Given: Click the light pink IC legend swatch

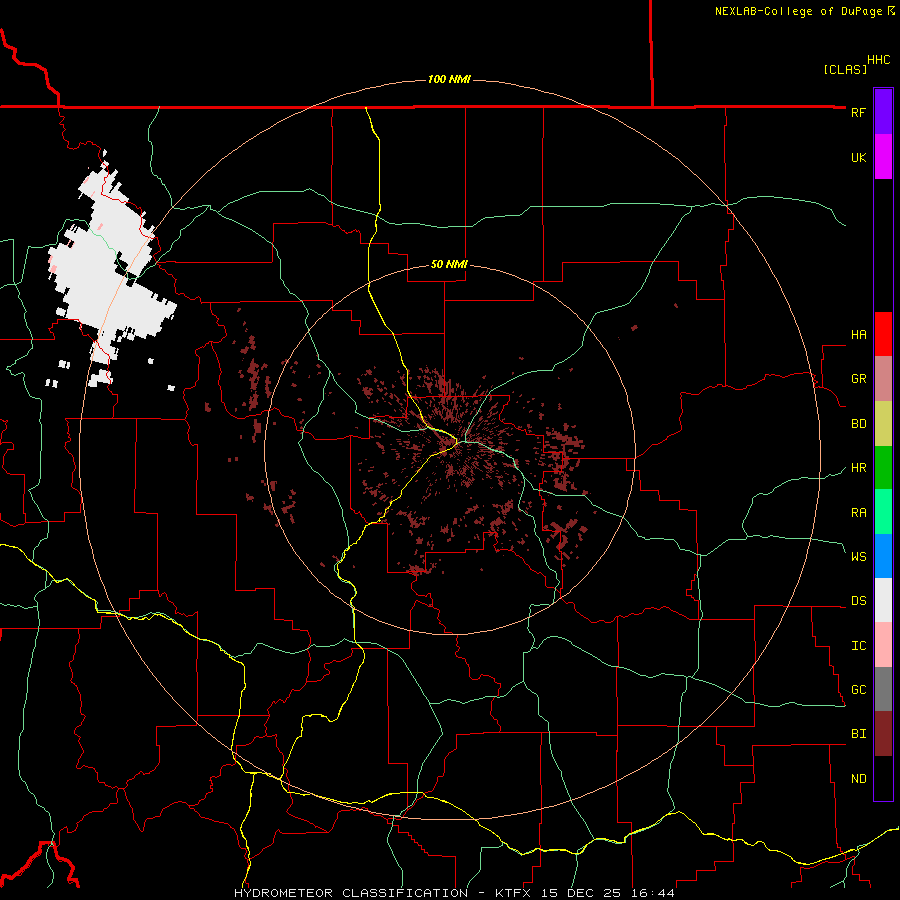Looking at the screenshot, I should [x=883, y=645].
